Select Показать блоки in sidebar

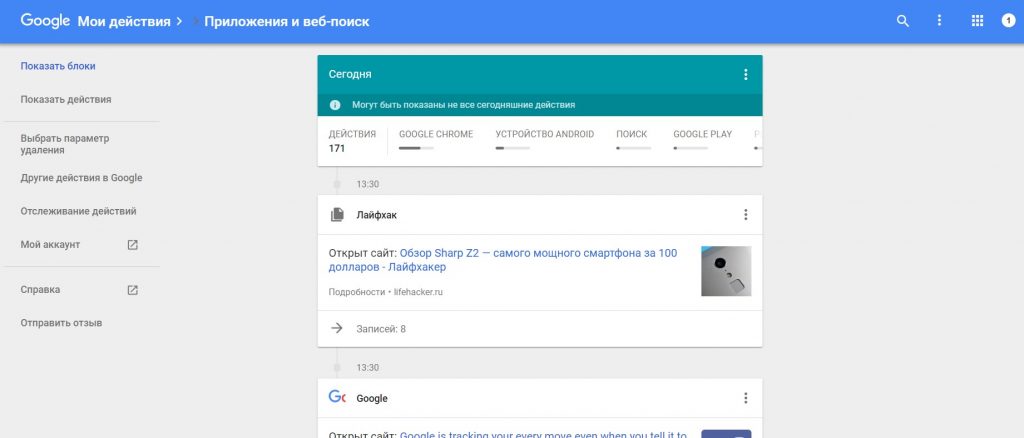tap(57, 66)
